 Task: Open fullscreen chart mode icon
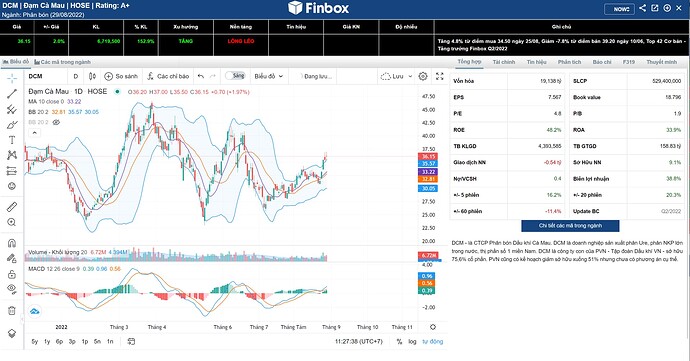click(440, 76)
